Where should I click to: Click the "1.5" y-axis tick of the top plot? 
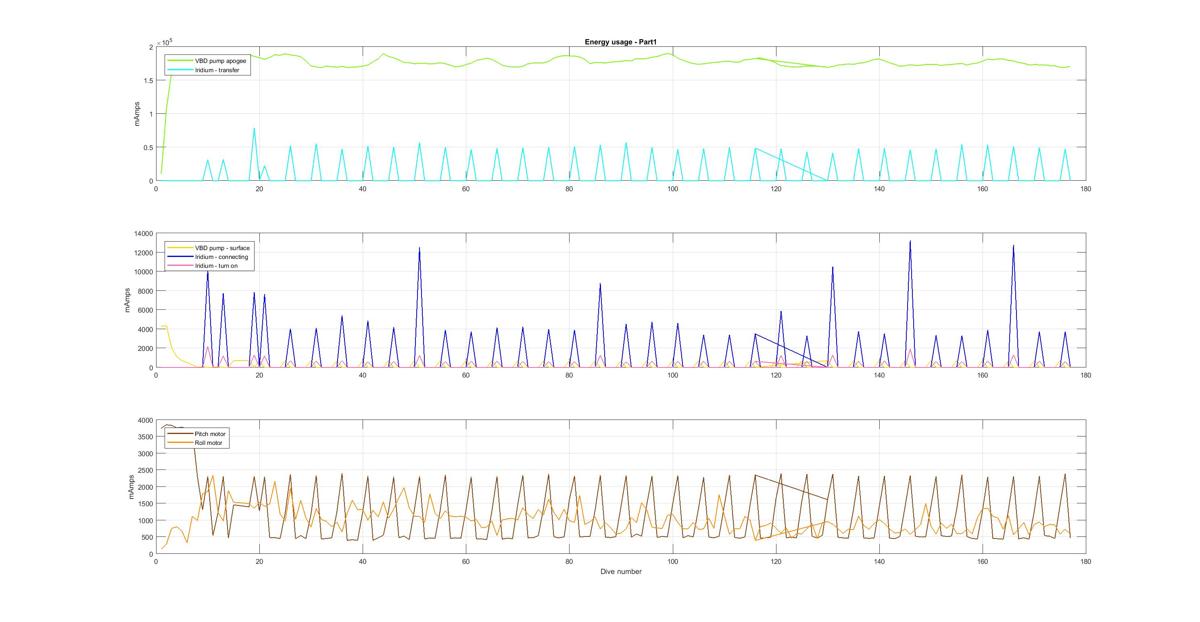[x=148, y=81]
